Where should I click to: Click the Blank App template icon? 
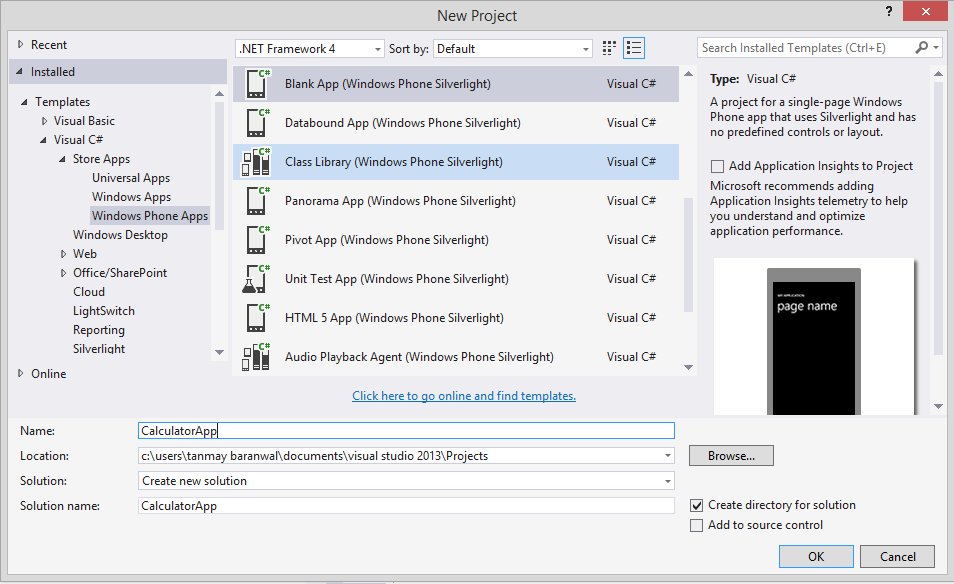(257, 84)
